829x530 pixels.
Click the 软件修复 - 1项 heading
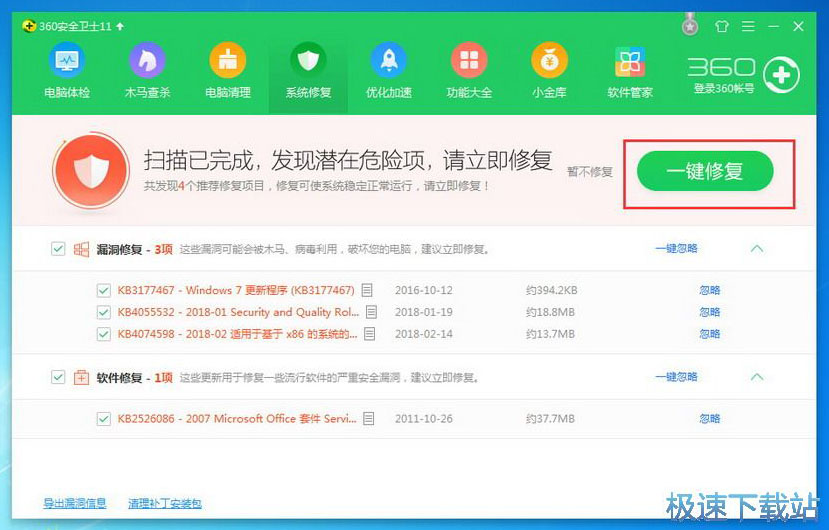[x=134, y=378]
